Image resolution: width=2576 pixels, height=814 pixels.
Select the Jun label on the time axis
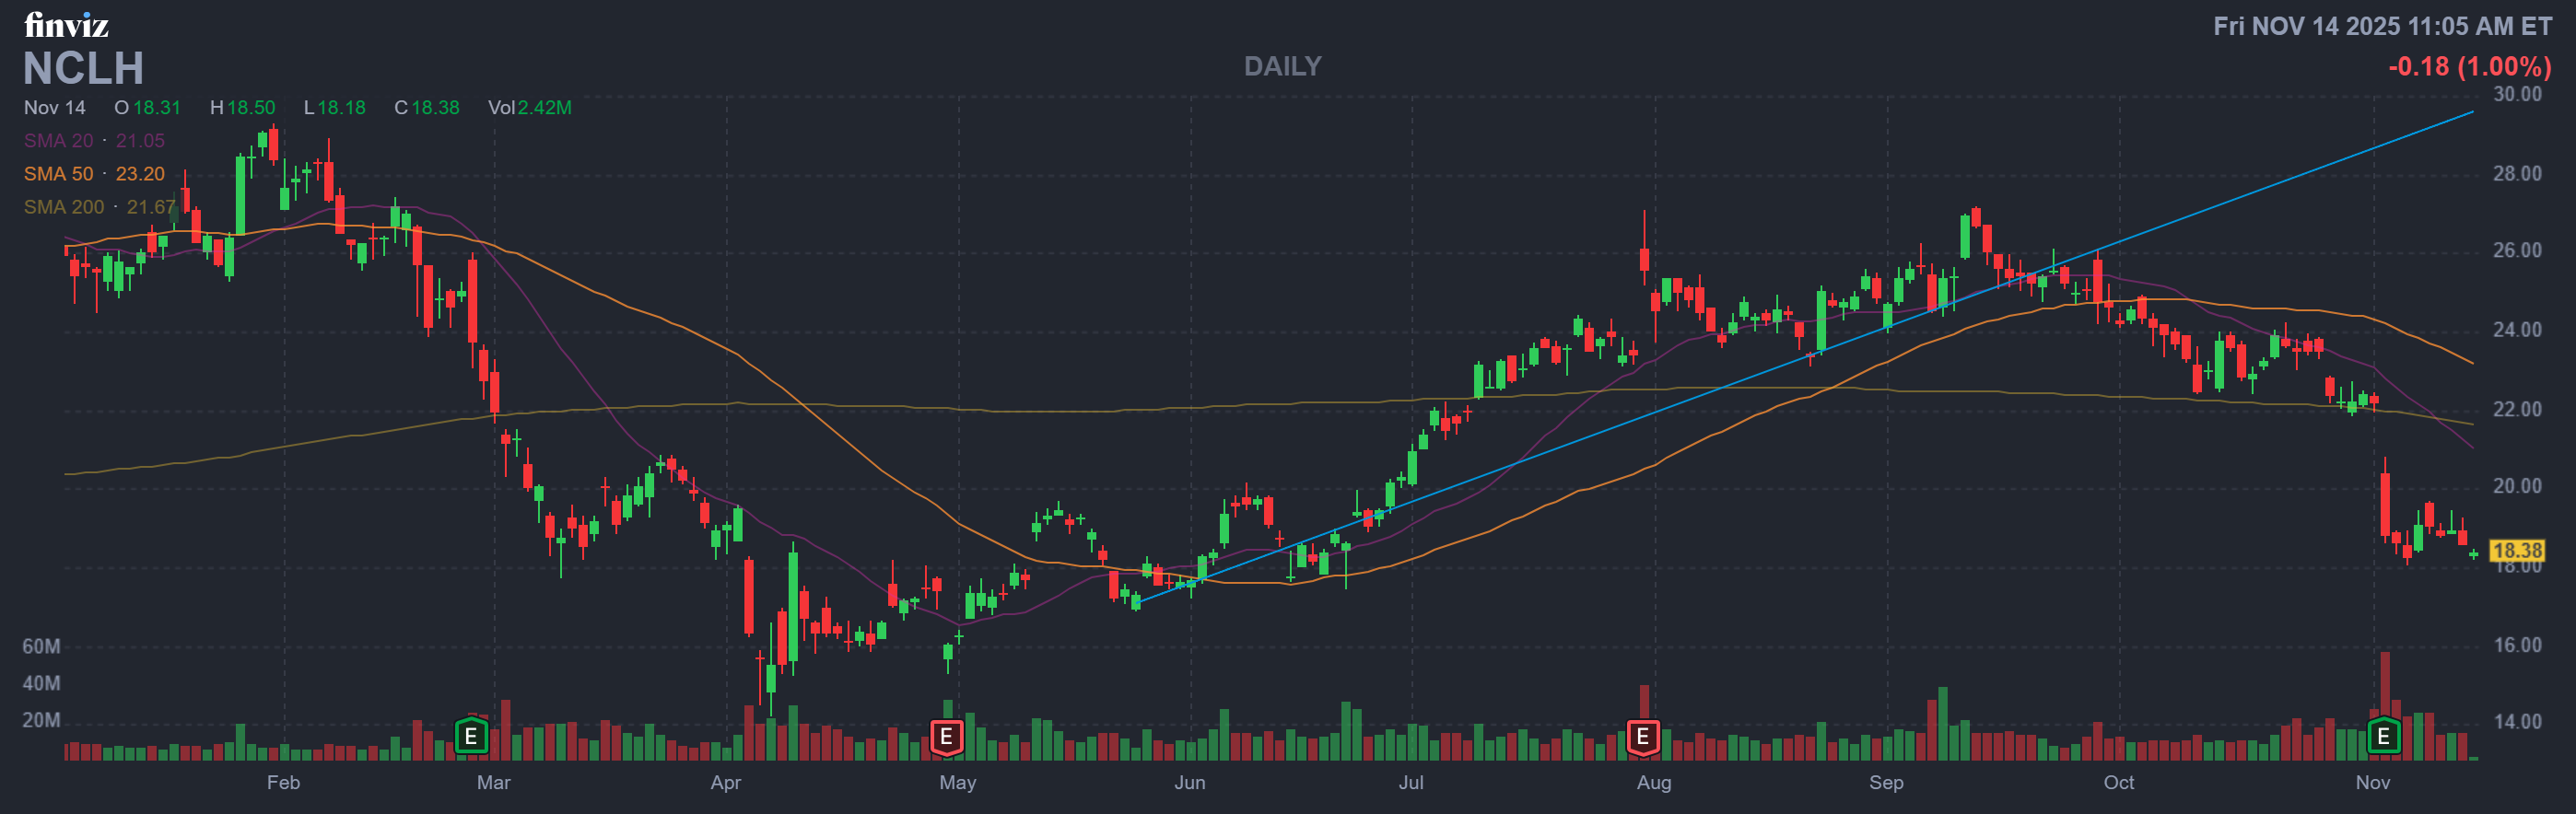[1189, 783]
